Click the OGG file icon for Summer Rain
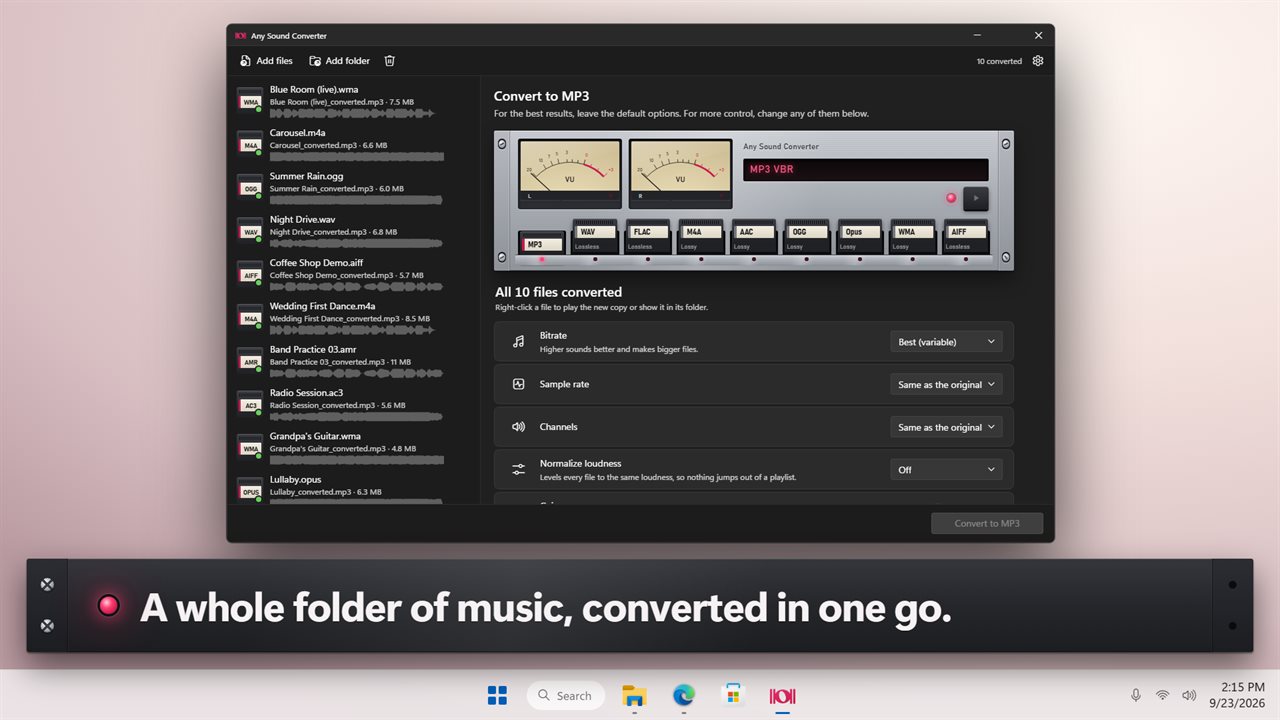This screenshot has width=1280, height=720. click(x=250, y=187)
